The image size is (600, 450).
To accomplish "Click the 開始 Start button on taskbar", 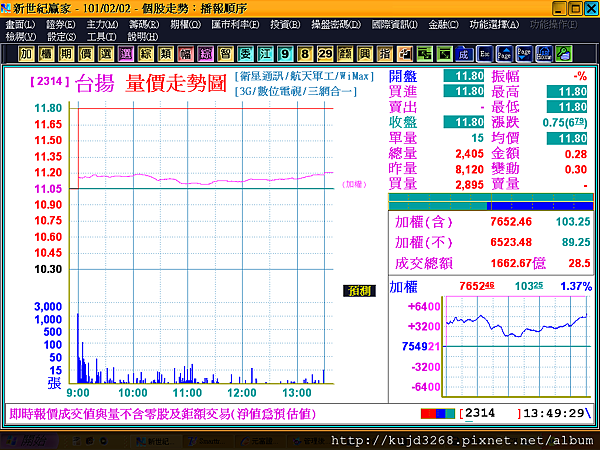I will 29,441.
